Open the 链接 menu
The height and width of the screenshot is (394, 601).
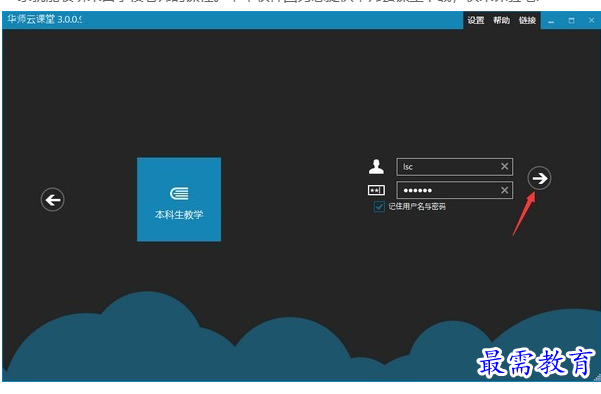pos(527,20)
